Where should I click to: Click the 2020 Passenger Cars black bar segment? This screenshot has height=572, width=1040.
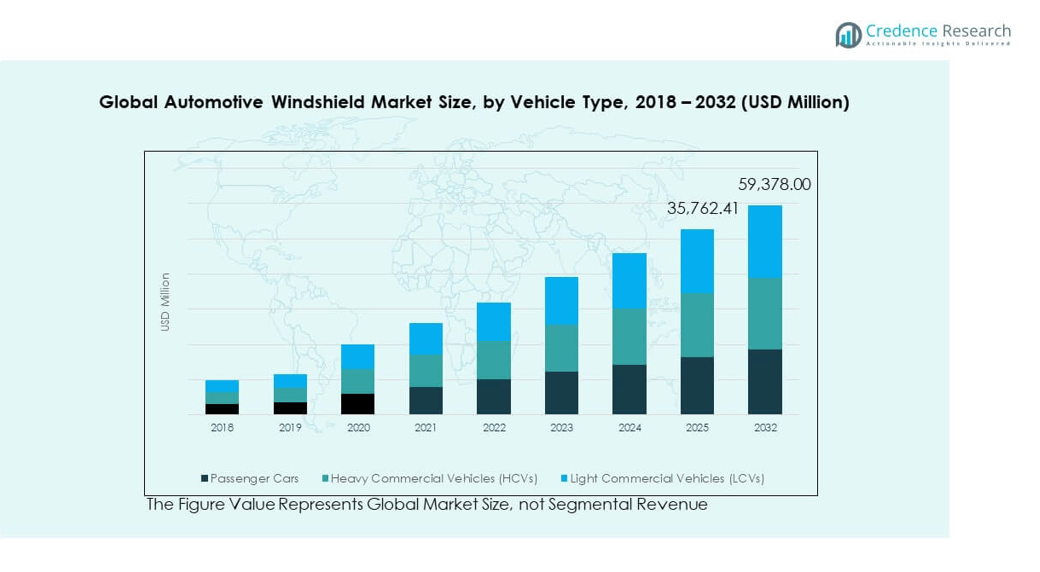pyautogui.click(x=358, y=404)
